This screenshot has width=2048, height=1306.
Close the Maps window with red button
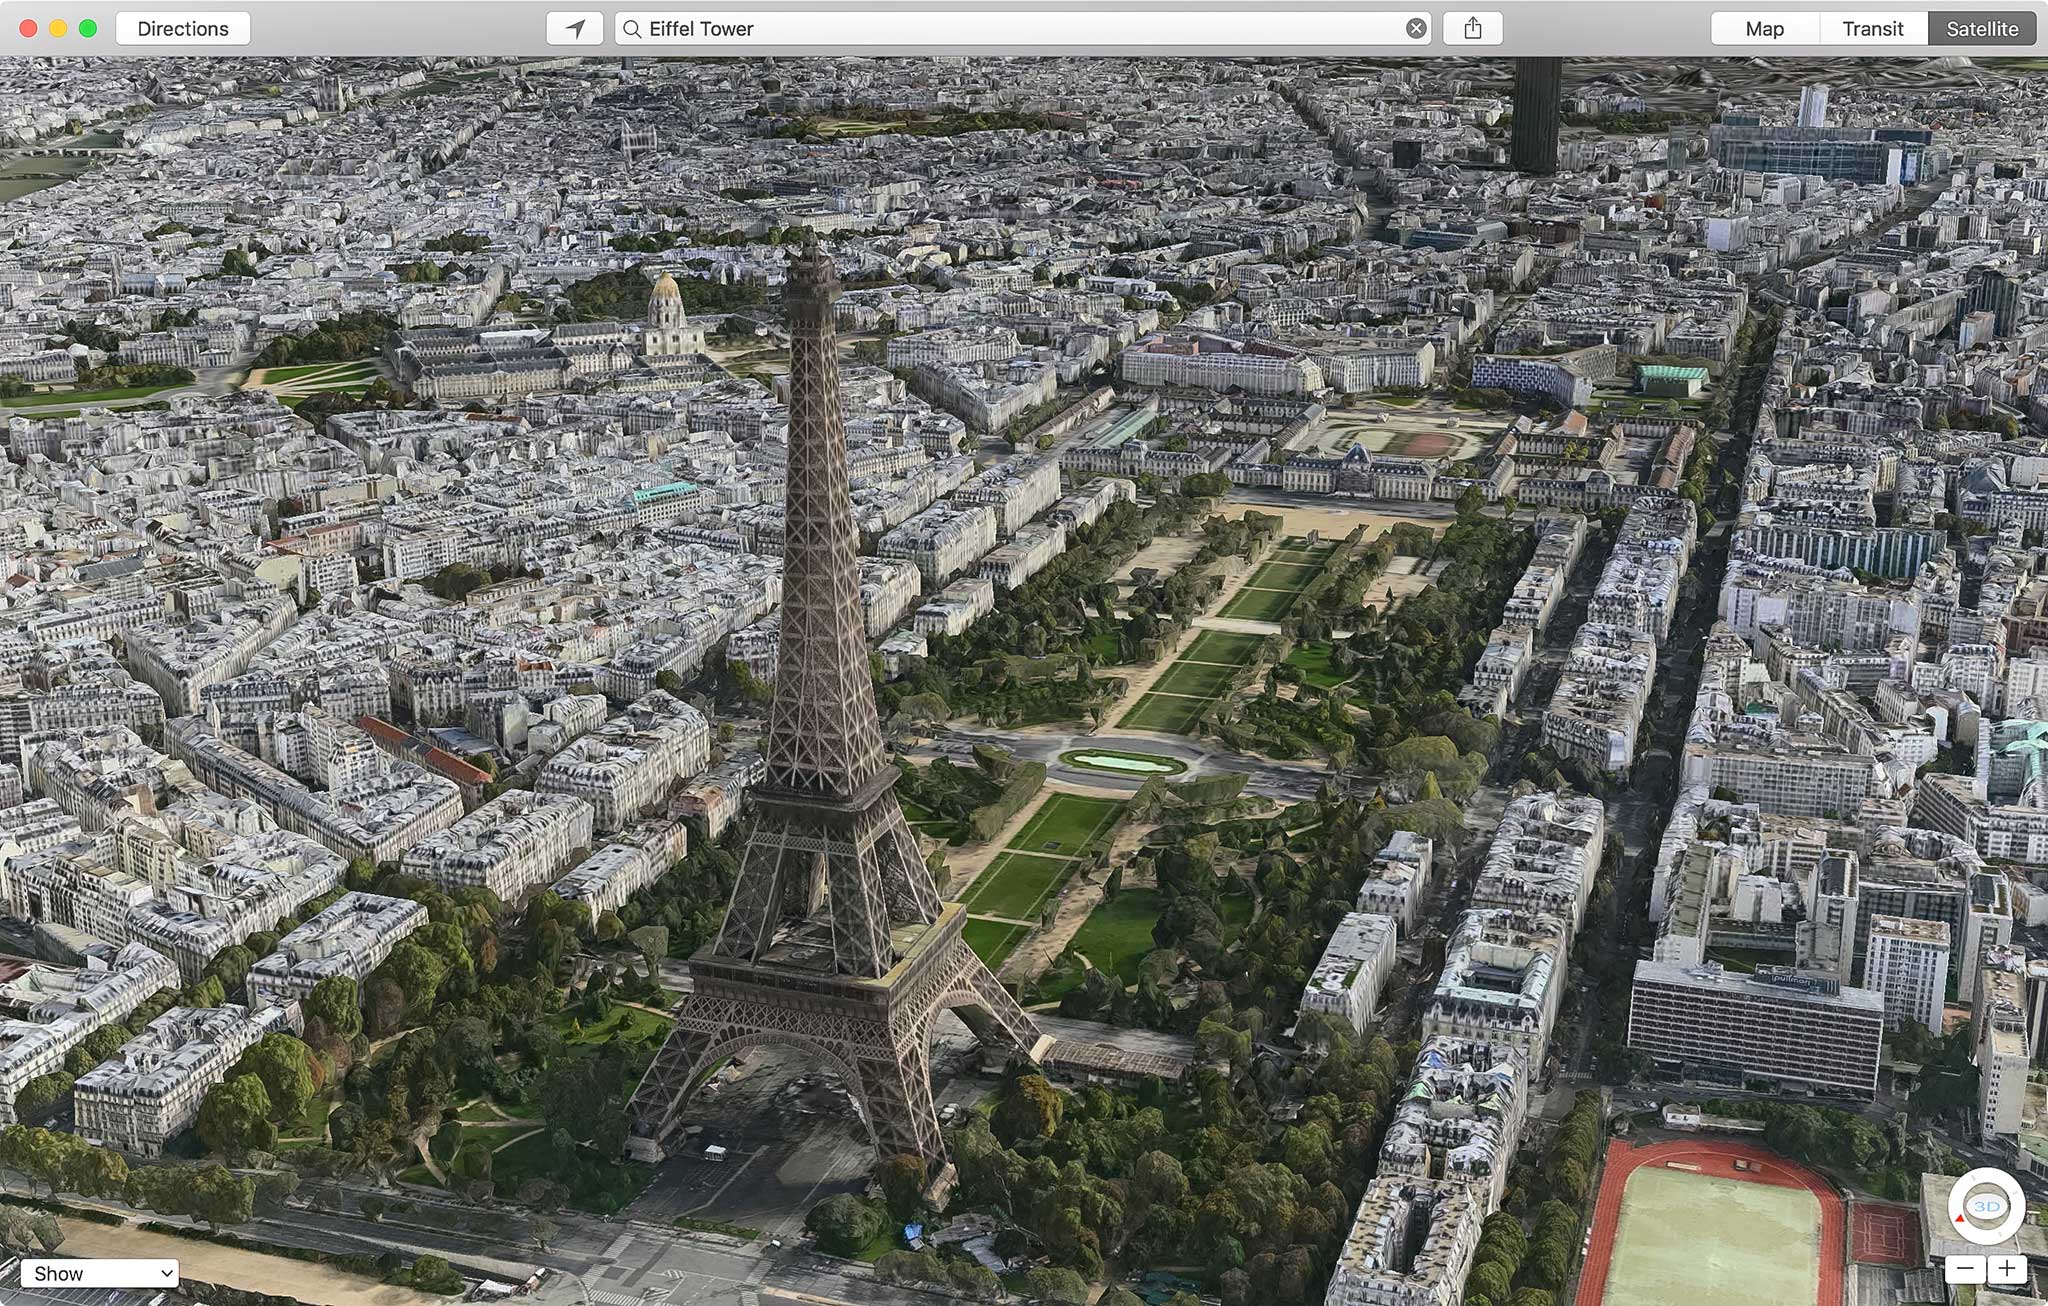tap(29, 29)
